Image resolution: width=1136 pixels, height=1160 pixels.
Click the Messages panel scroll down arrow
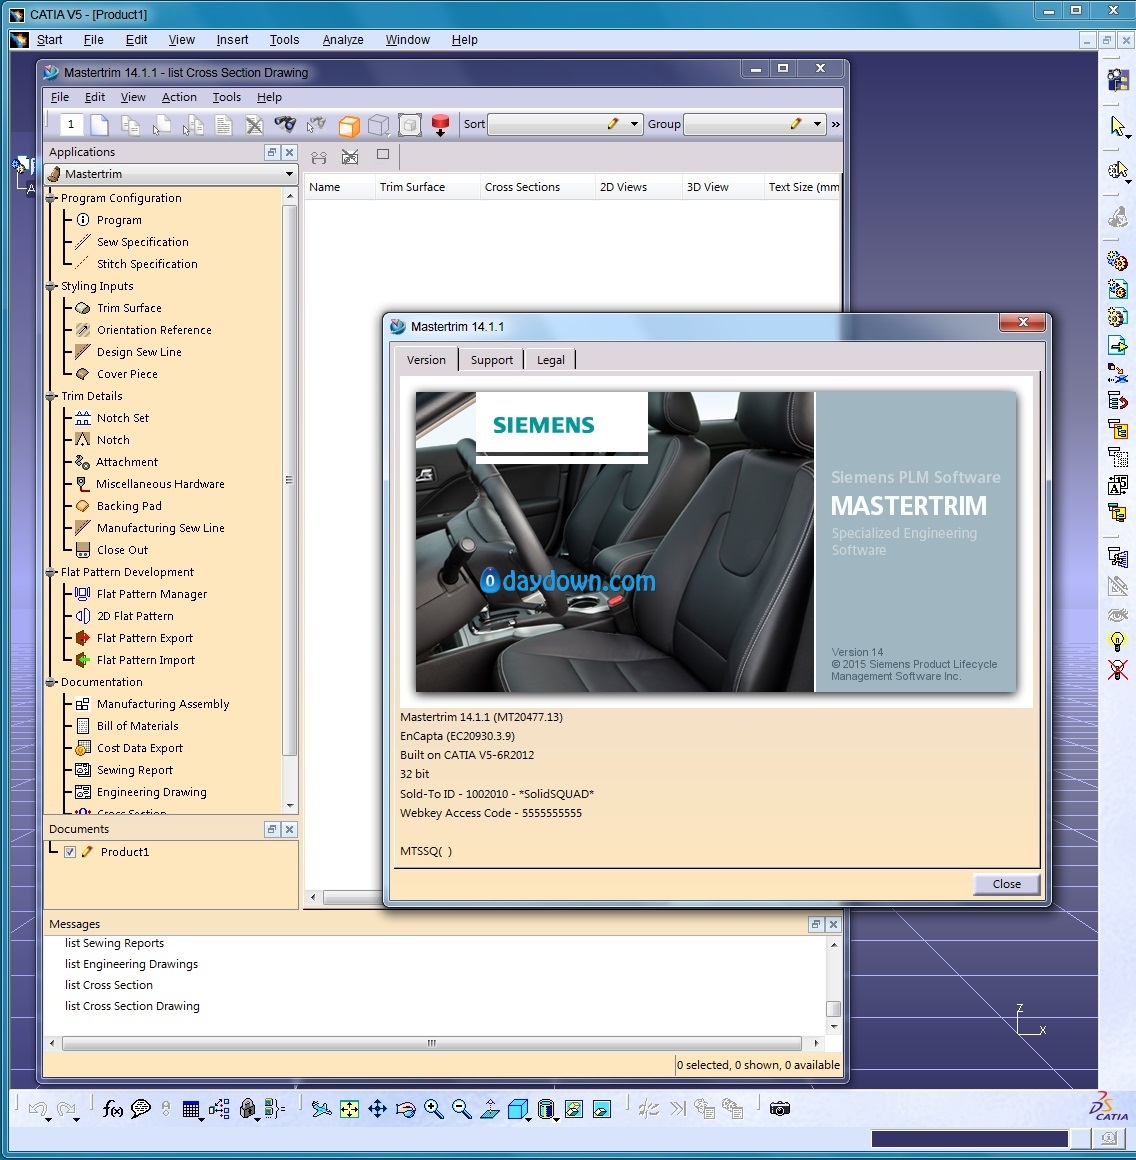pos(834,1026)
